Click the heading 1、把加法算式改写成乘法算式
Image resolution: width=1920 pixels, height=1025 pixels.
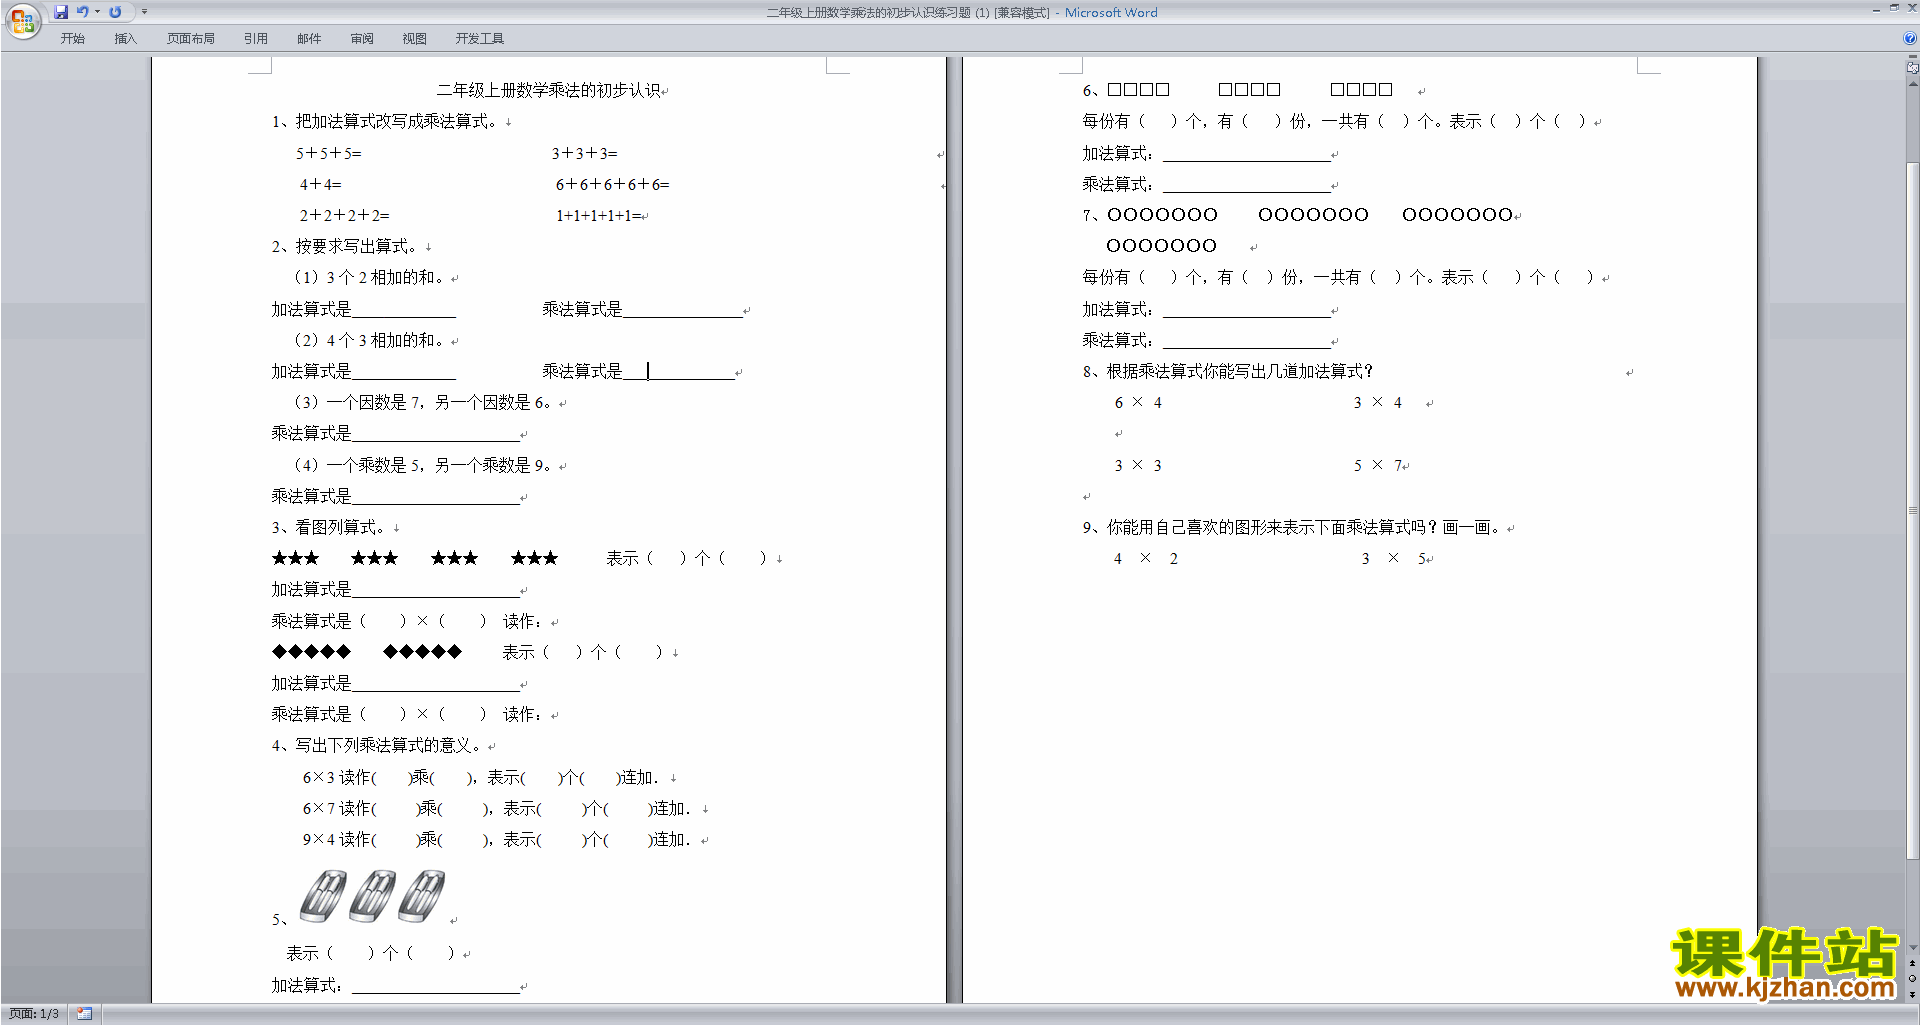[x=384, y=121]
